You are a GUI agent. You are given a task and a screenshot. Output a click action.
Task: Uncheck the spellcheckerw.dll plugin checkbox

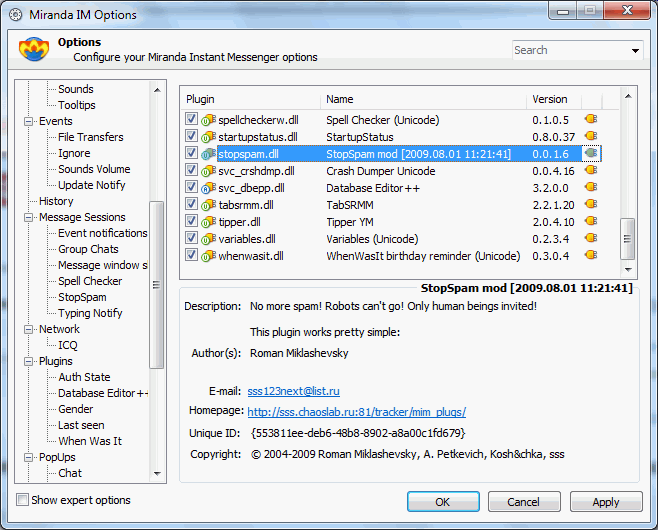(191, 119)
